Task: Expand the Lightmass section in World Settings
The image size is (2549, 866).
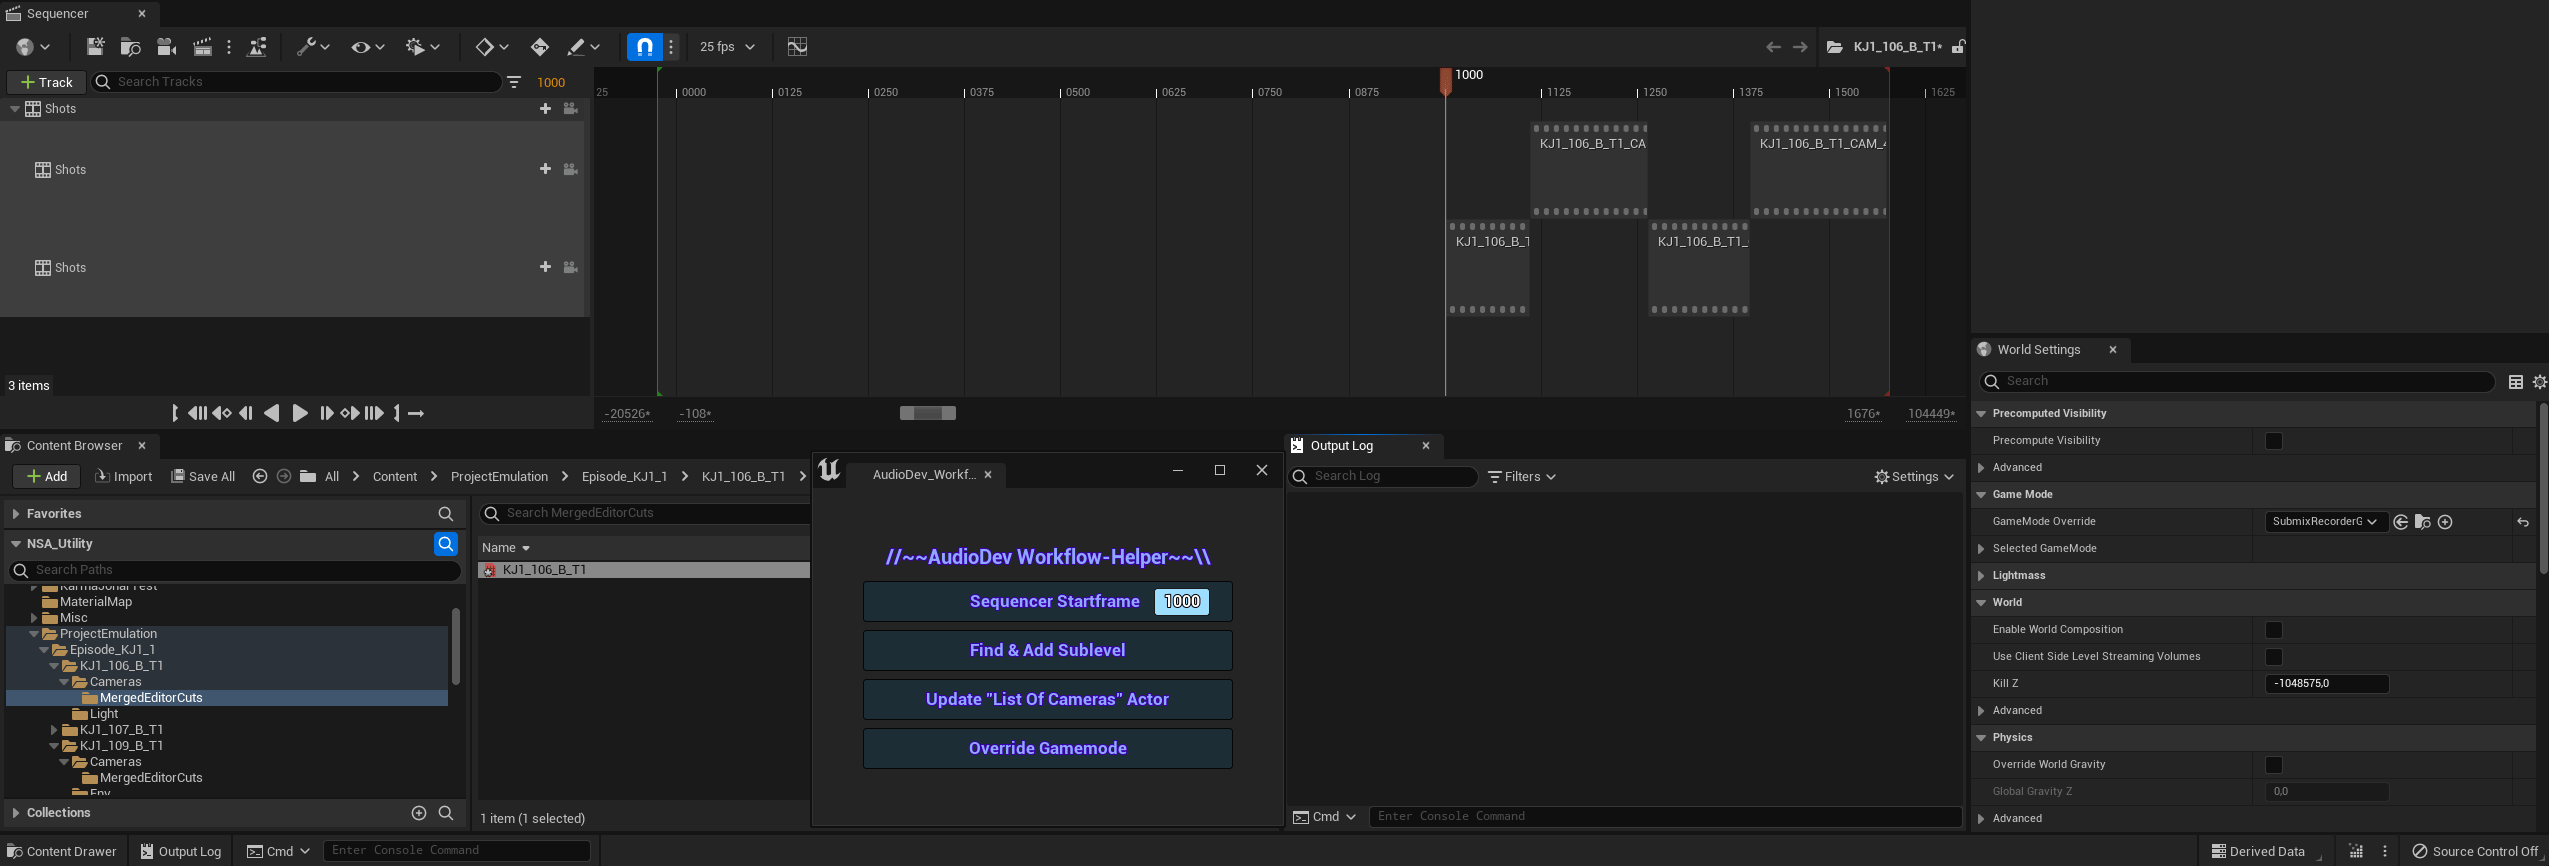Action: 1981,576
